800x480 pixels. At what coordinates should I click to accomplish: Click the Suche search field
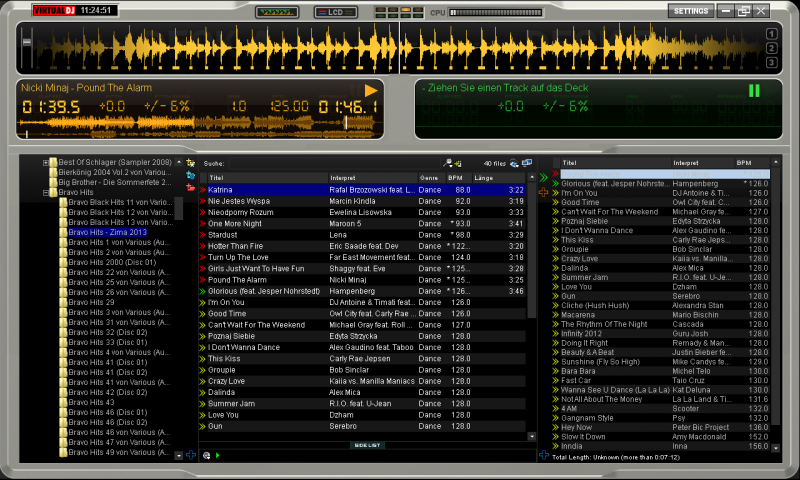click(x=334, y=163)
